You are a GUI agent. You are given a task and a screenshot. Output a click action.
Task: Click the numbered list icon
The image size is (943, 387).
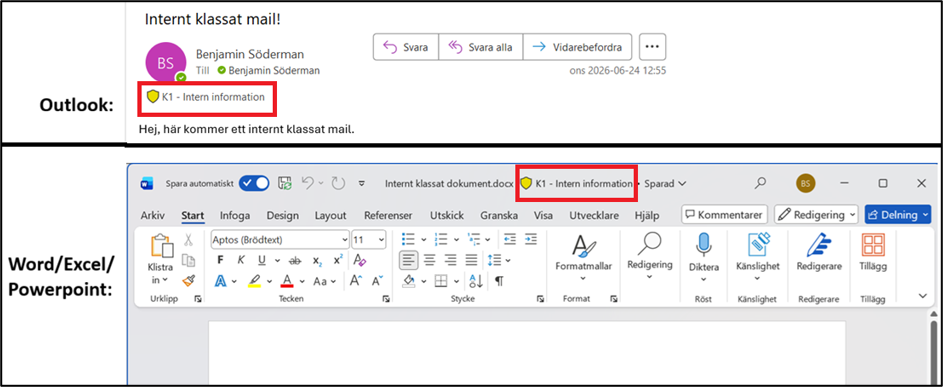pyautogui.click(x=440, y=239)
